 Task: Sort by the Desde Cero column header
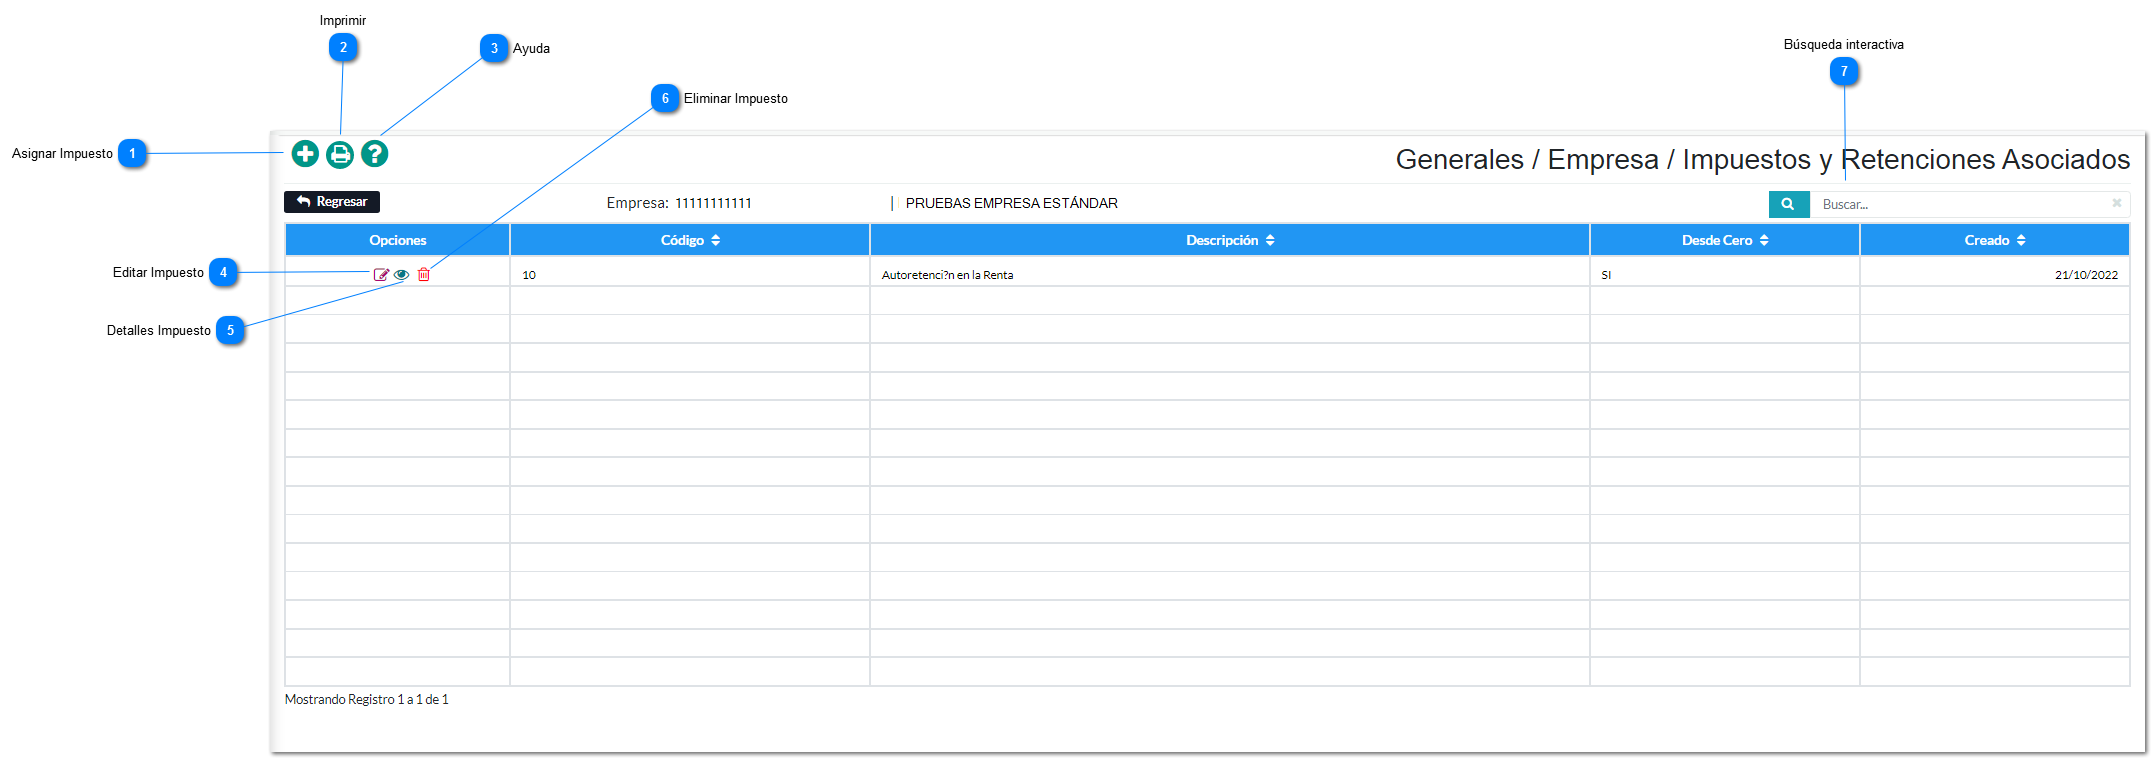[1725, 240]
